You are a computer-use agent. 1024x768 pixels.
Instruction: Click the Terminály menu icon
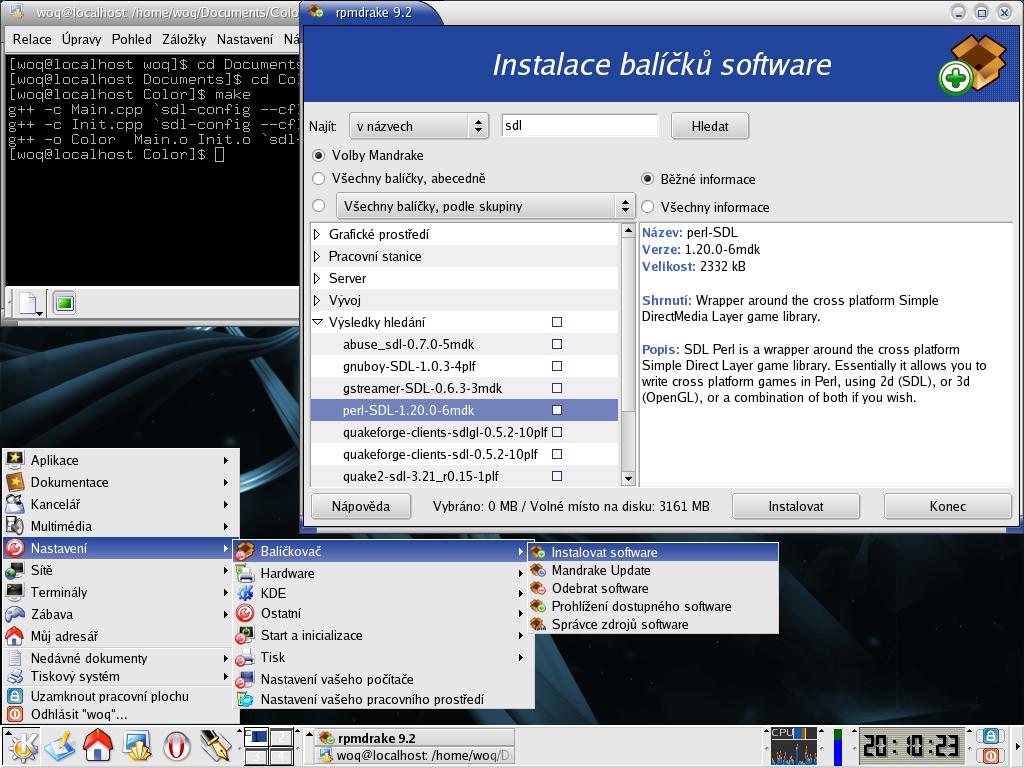click(x=15, y=592)
